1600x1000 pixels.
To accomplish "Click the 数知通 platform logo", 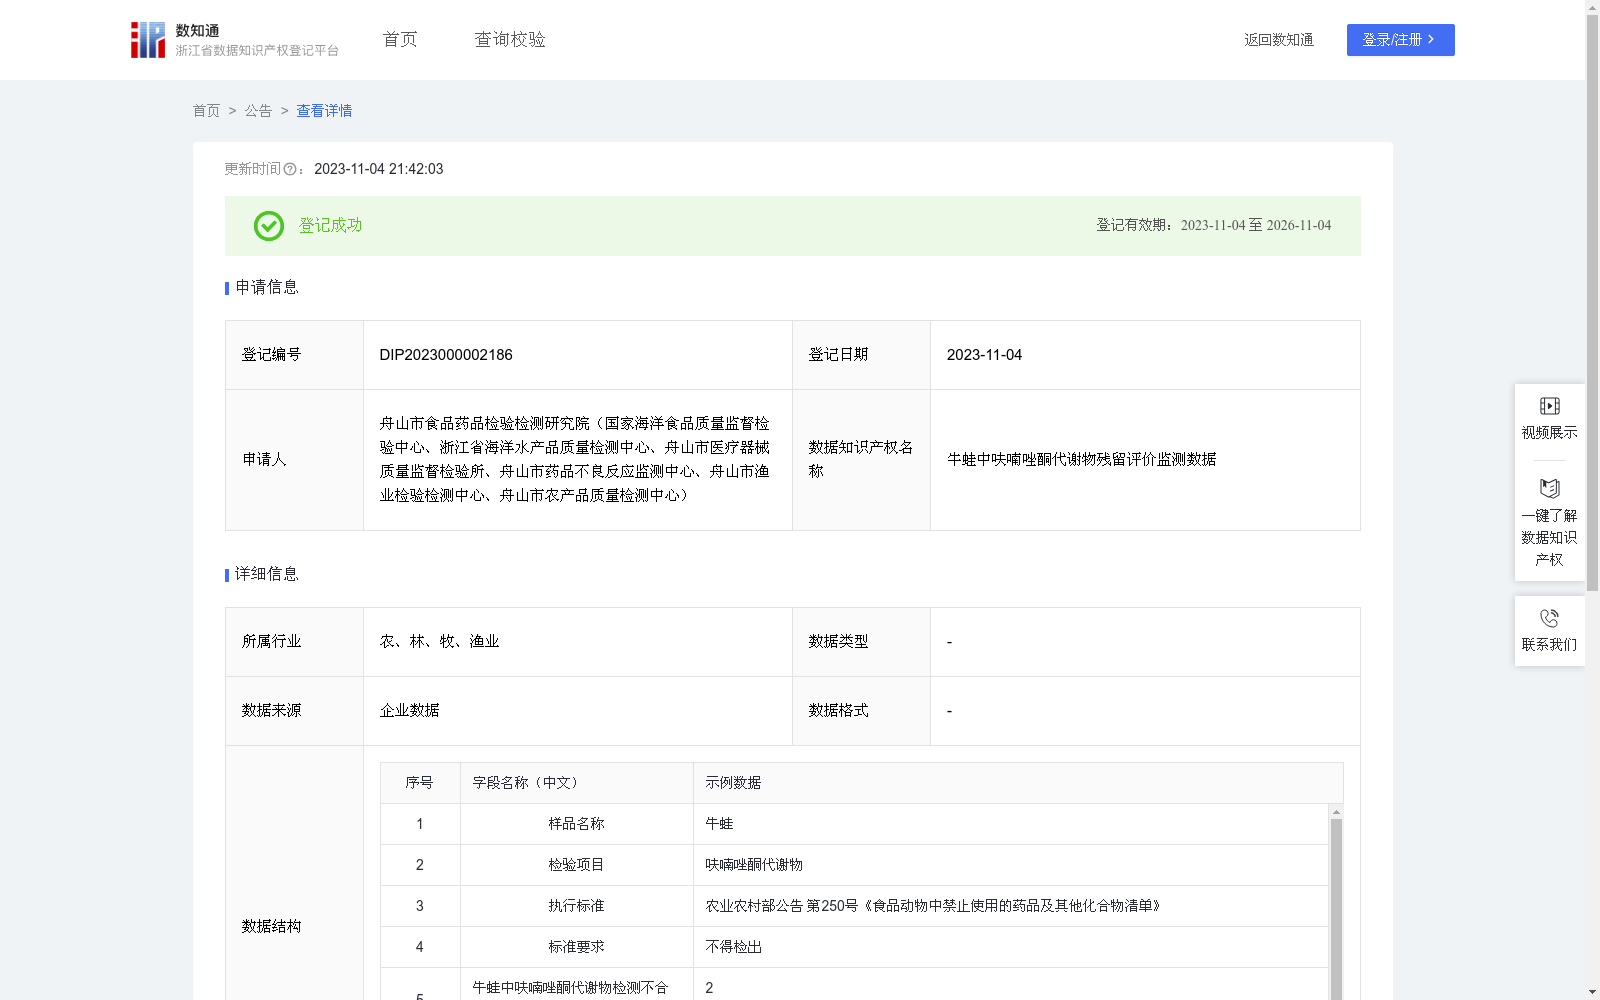I will pos(234,40).
